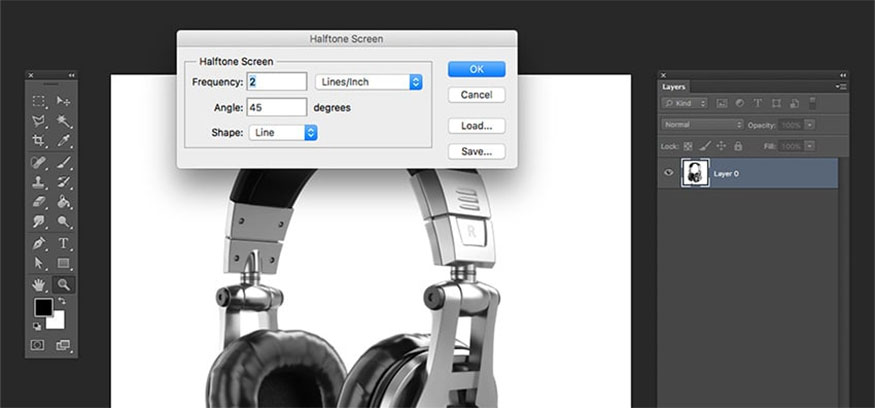
Task: Select the Eraser tool
Action: 39,201
